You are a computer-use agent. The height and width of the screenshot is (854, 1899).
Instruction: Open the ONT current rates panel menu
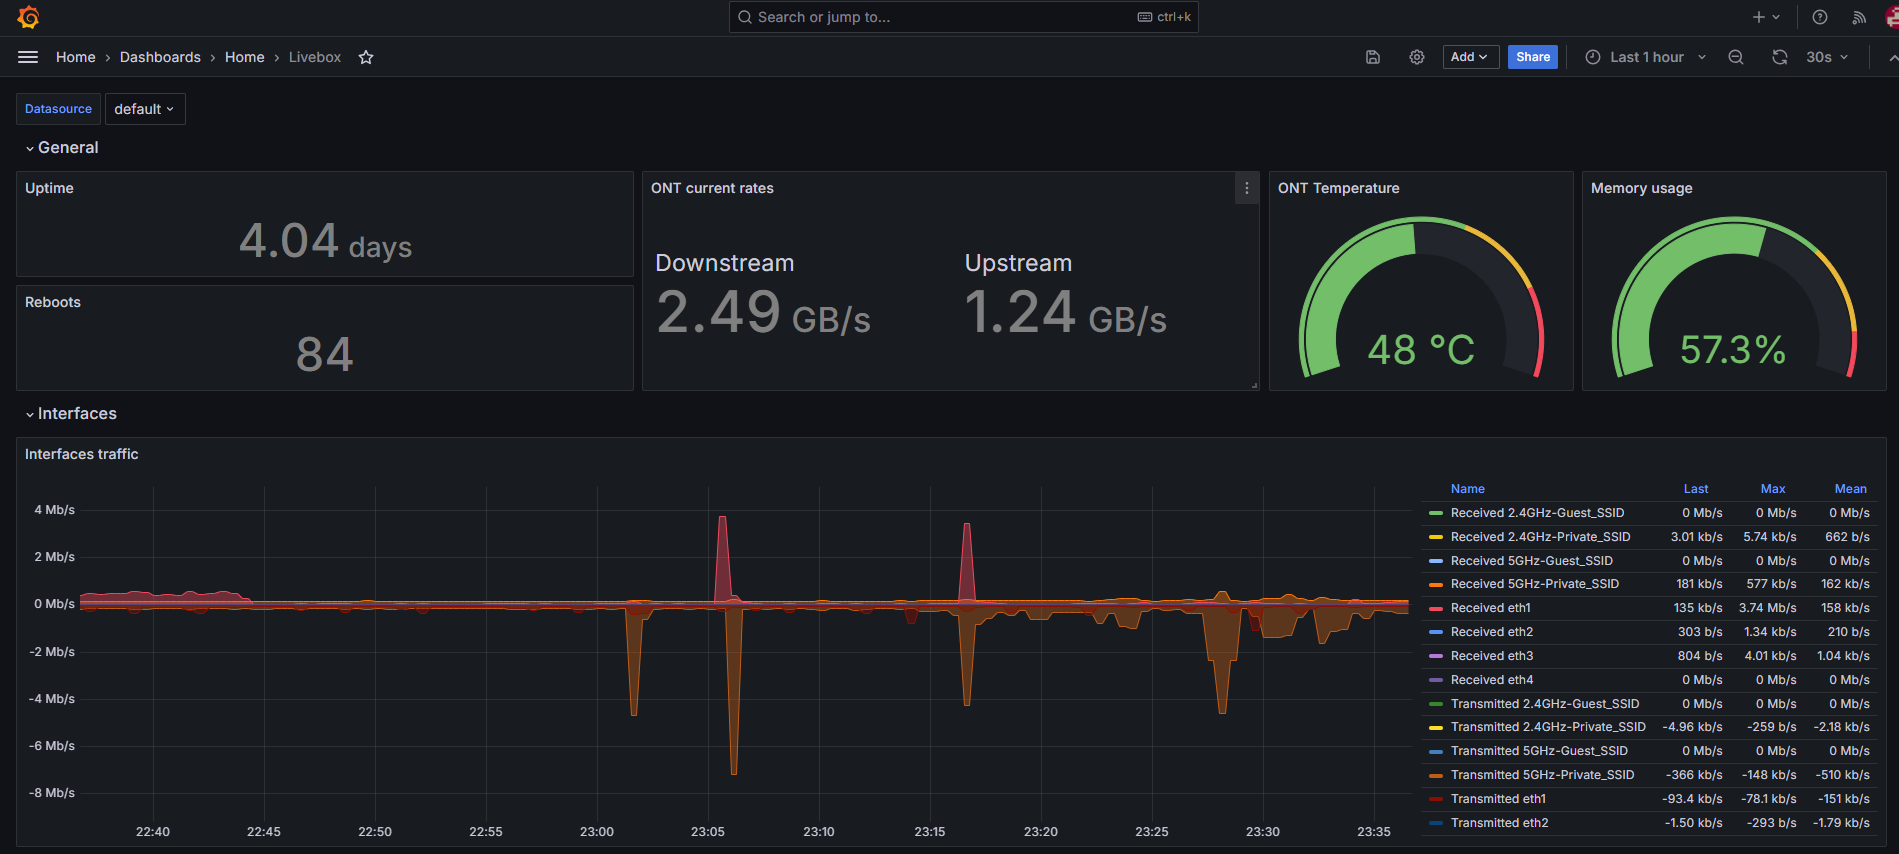click(x=1247, y=188)
